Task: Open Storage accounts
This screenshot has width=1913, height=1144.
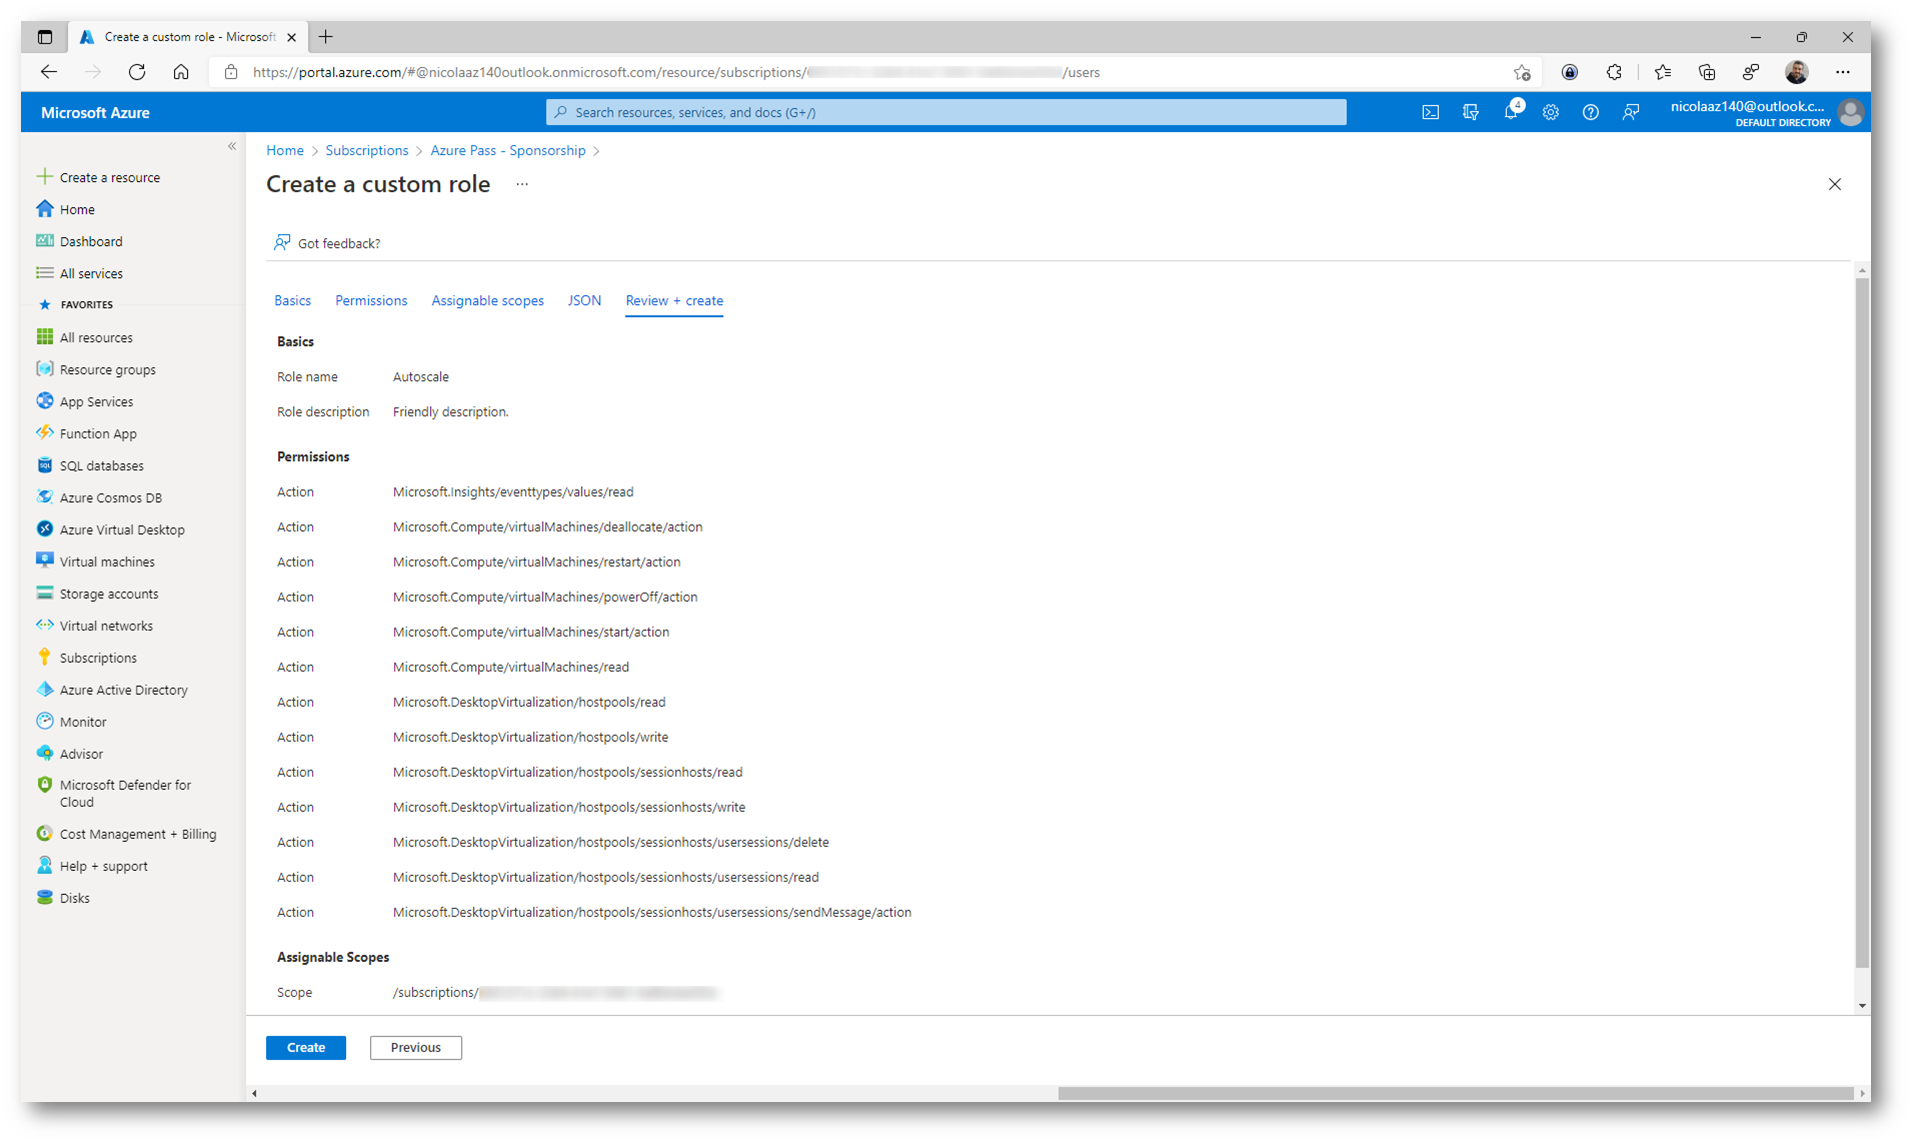Action: coord(108,593)
